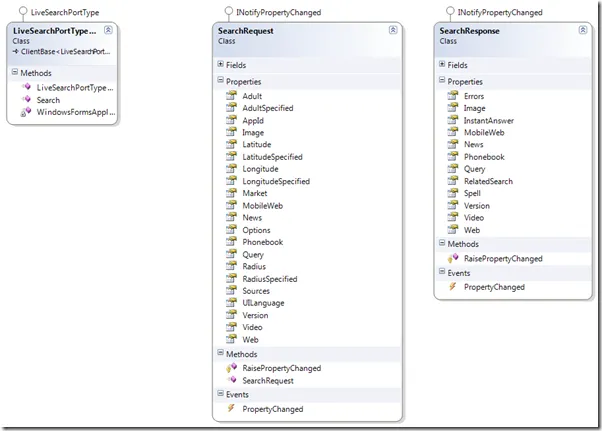Select the Image property in SearchRequest

(x=253, y=133)
